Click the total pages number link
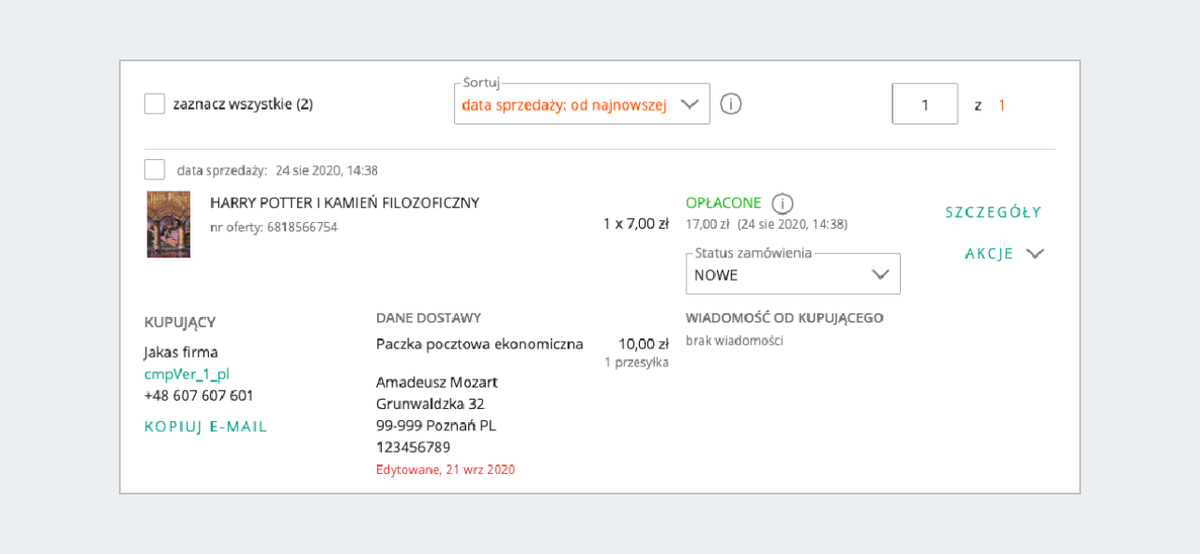The width and height of the screenshot is (1200, 554). click(1002, 105)
